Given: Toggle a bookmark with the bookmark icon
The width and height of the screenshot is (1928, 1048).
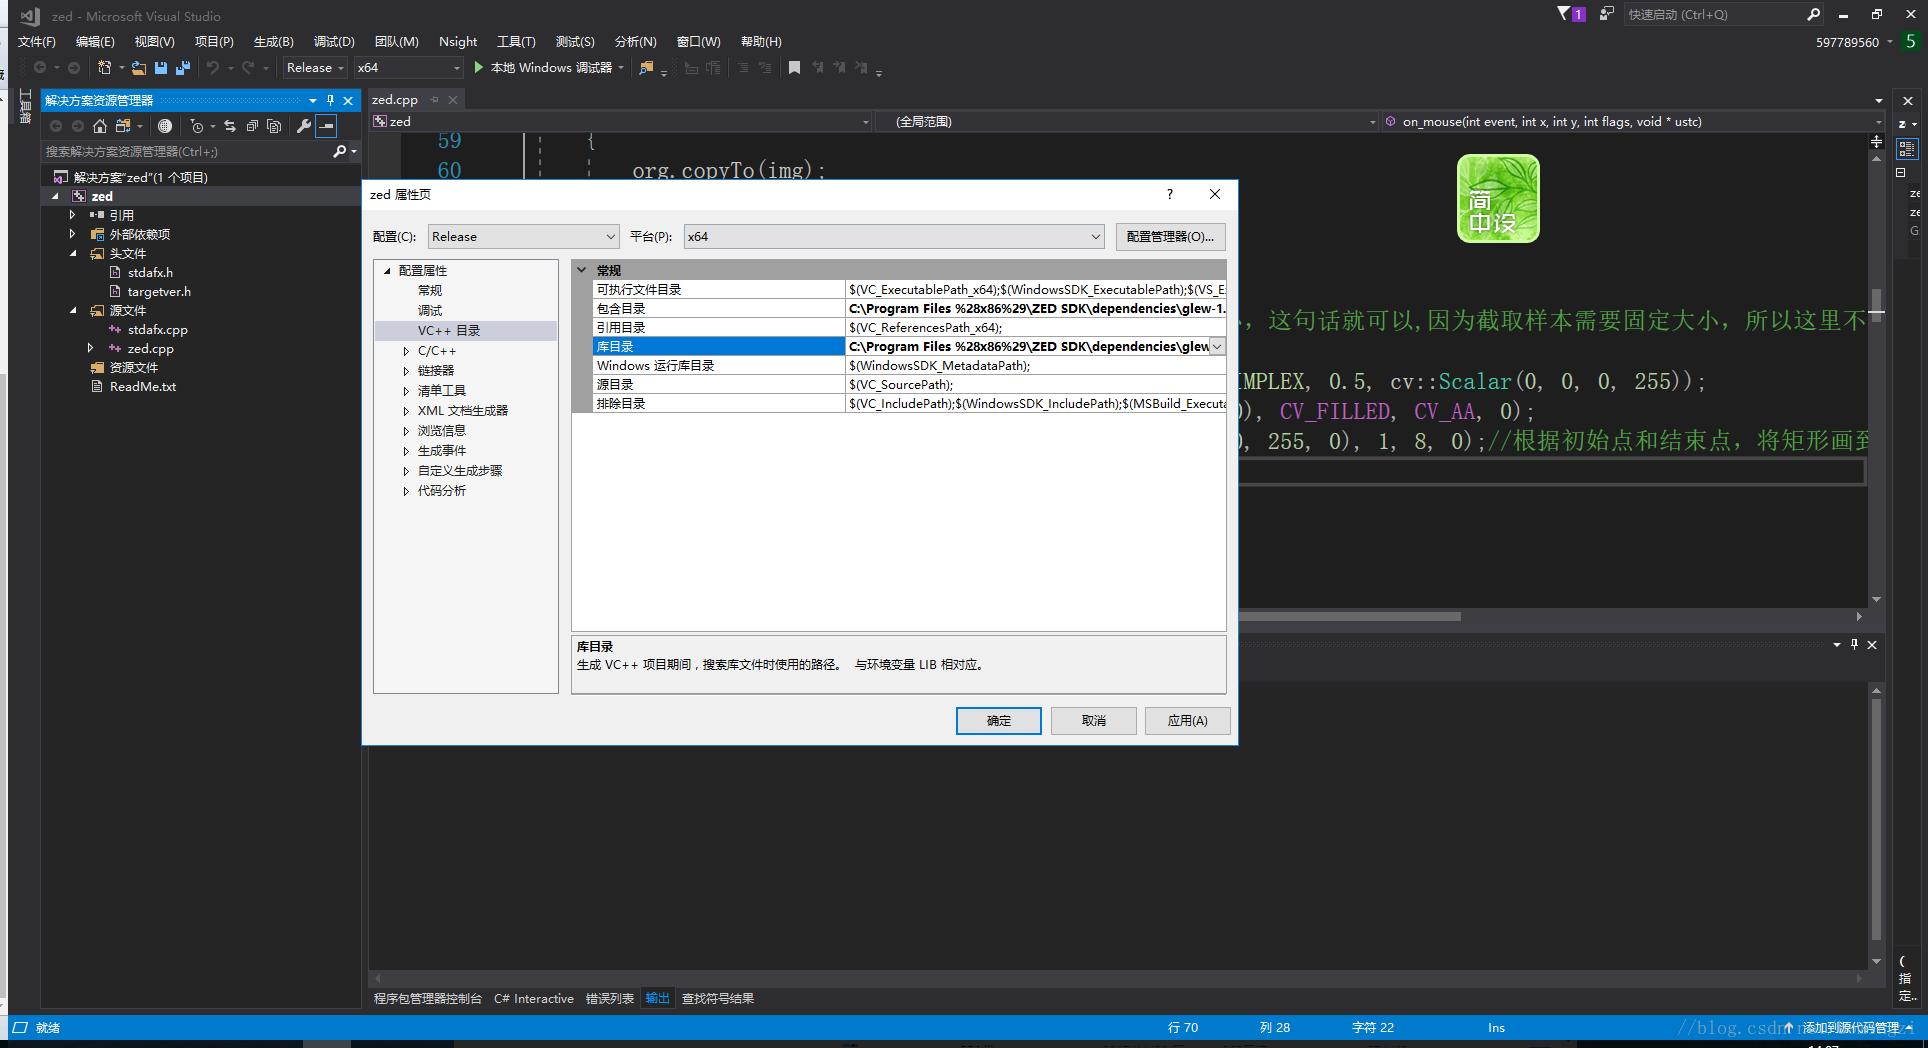Looking at the screenshot, I should [794, 68].
